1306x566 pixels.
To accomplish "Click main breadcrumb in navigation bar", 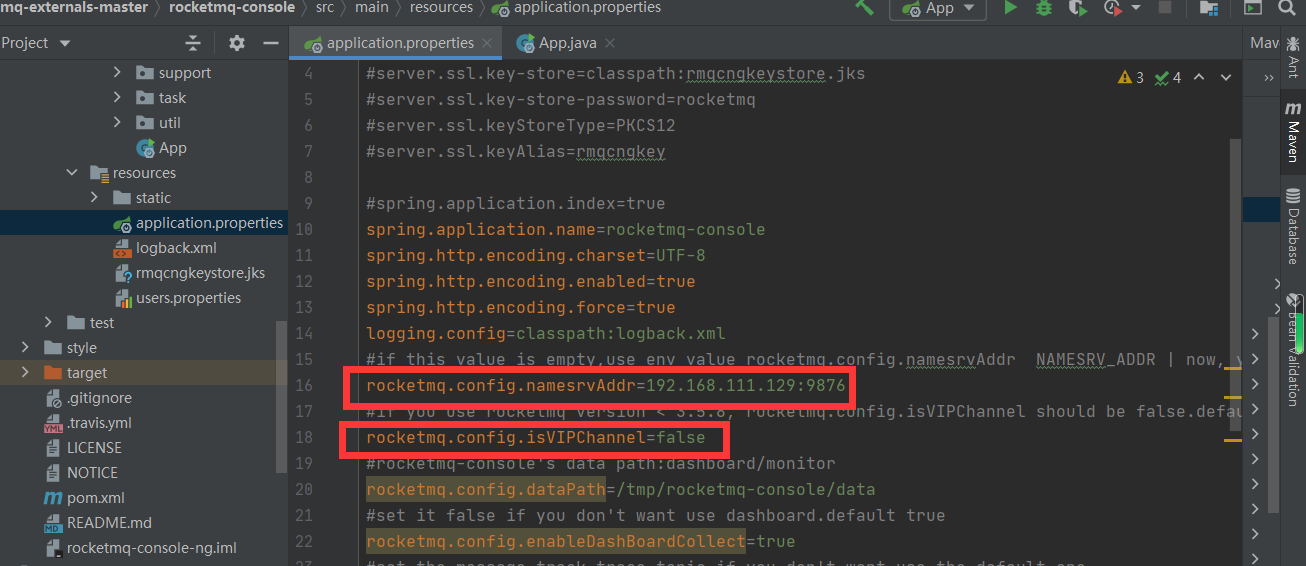I will 372,7.
